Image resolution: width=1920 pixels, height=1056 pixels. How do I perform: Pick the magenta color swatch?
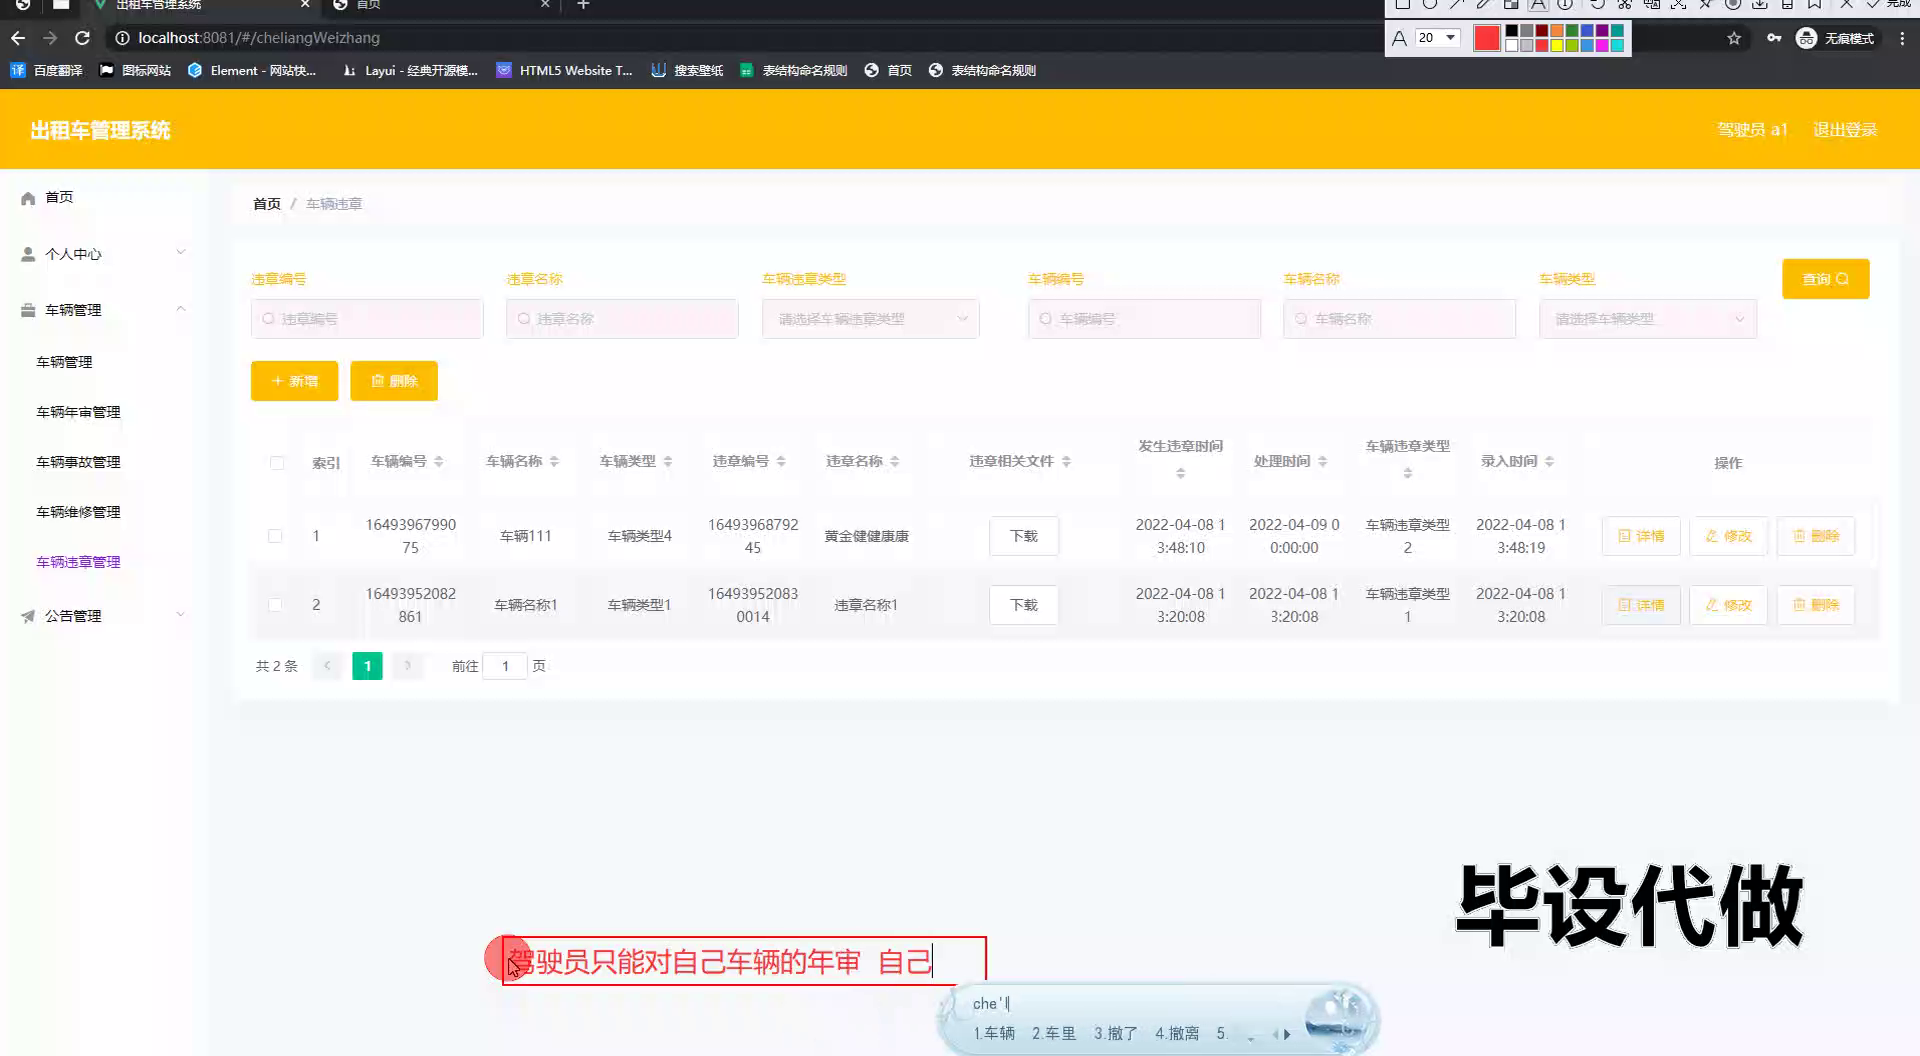tap(1601, 45)
